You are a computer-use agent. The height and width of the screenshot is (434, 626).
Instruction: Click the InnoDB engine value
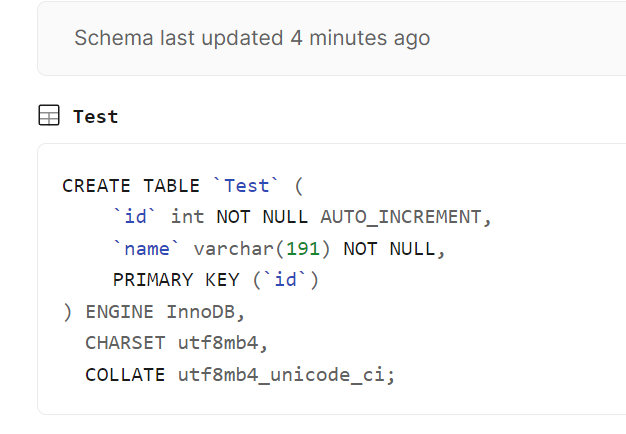(201, 311)
